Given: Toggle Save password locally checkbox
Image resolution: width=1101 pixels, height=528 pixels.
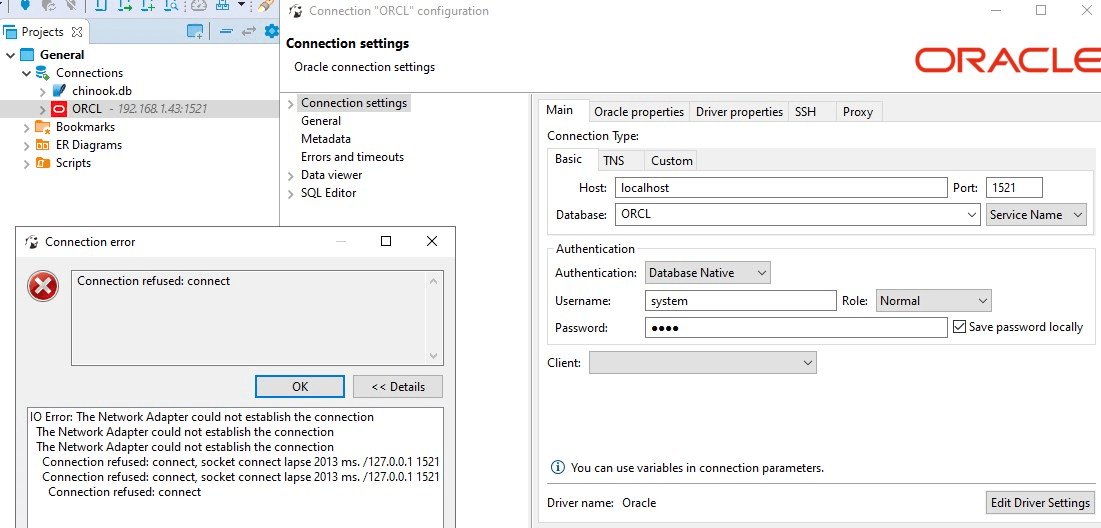Looking at the screenshot, I should (960, 327).
